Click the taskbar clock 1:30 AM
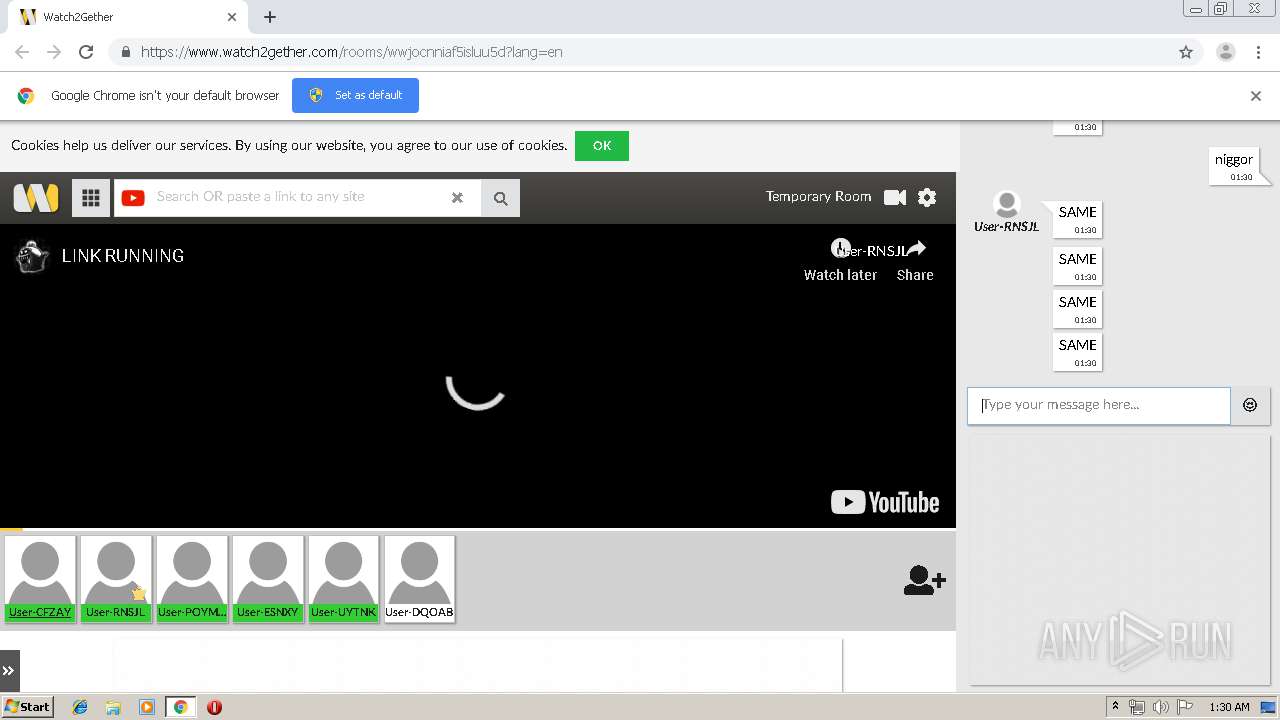This screenshot has width=1280, height=720. [1229, 707]
